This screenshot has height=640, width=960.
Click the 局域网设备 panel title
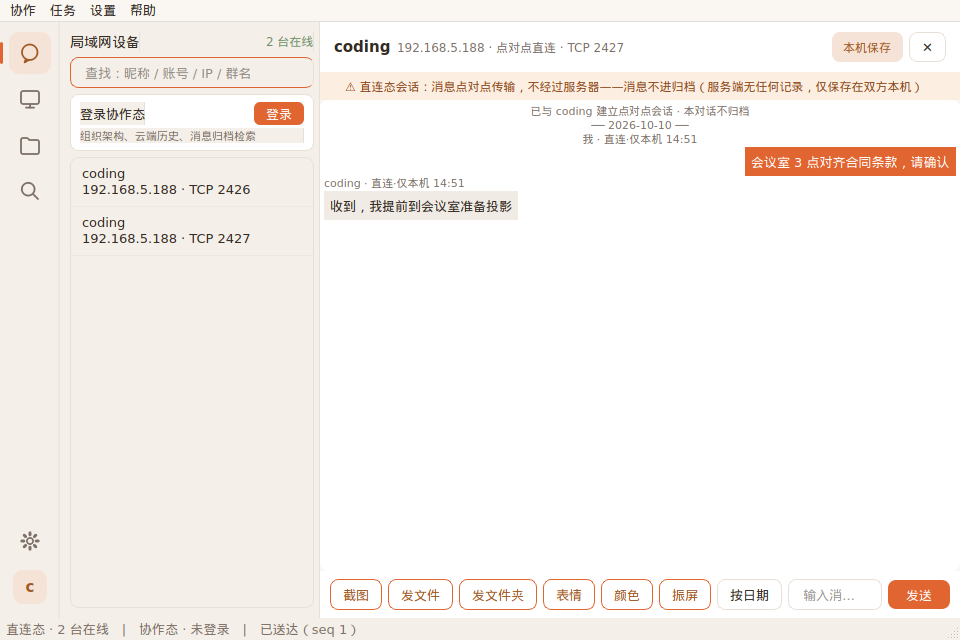pyautogui.click(x=105, y=42)
